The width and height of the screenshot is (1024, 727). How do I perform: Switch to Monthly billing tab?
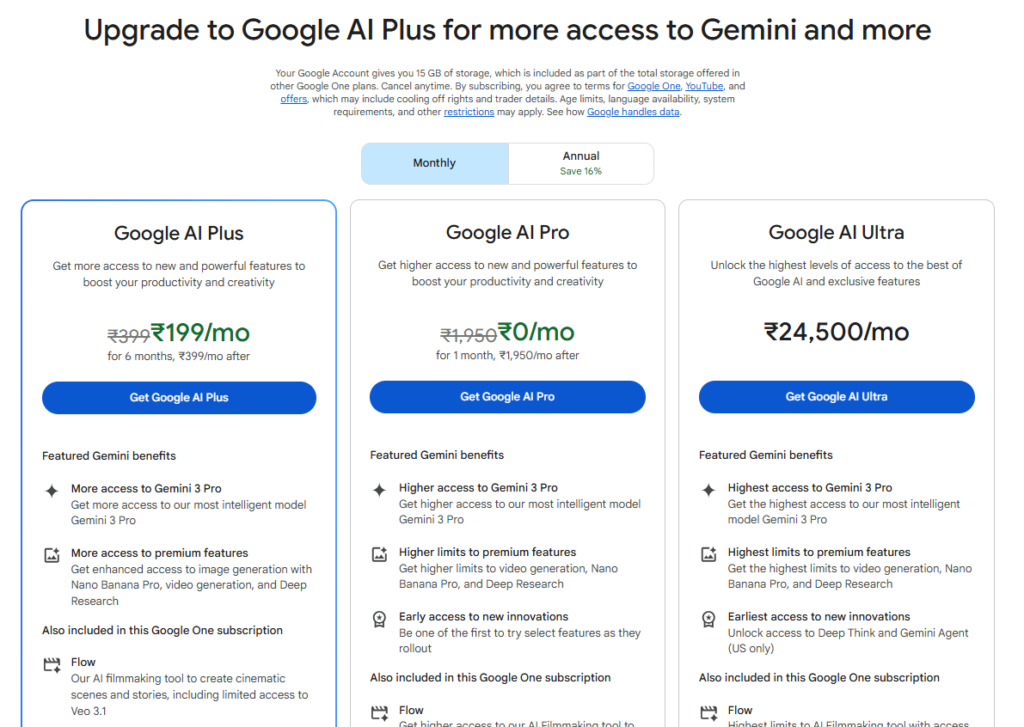click(434, 163)
